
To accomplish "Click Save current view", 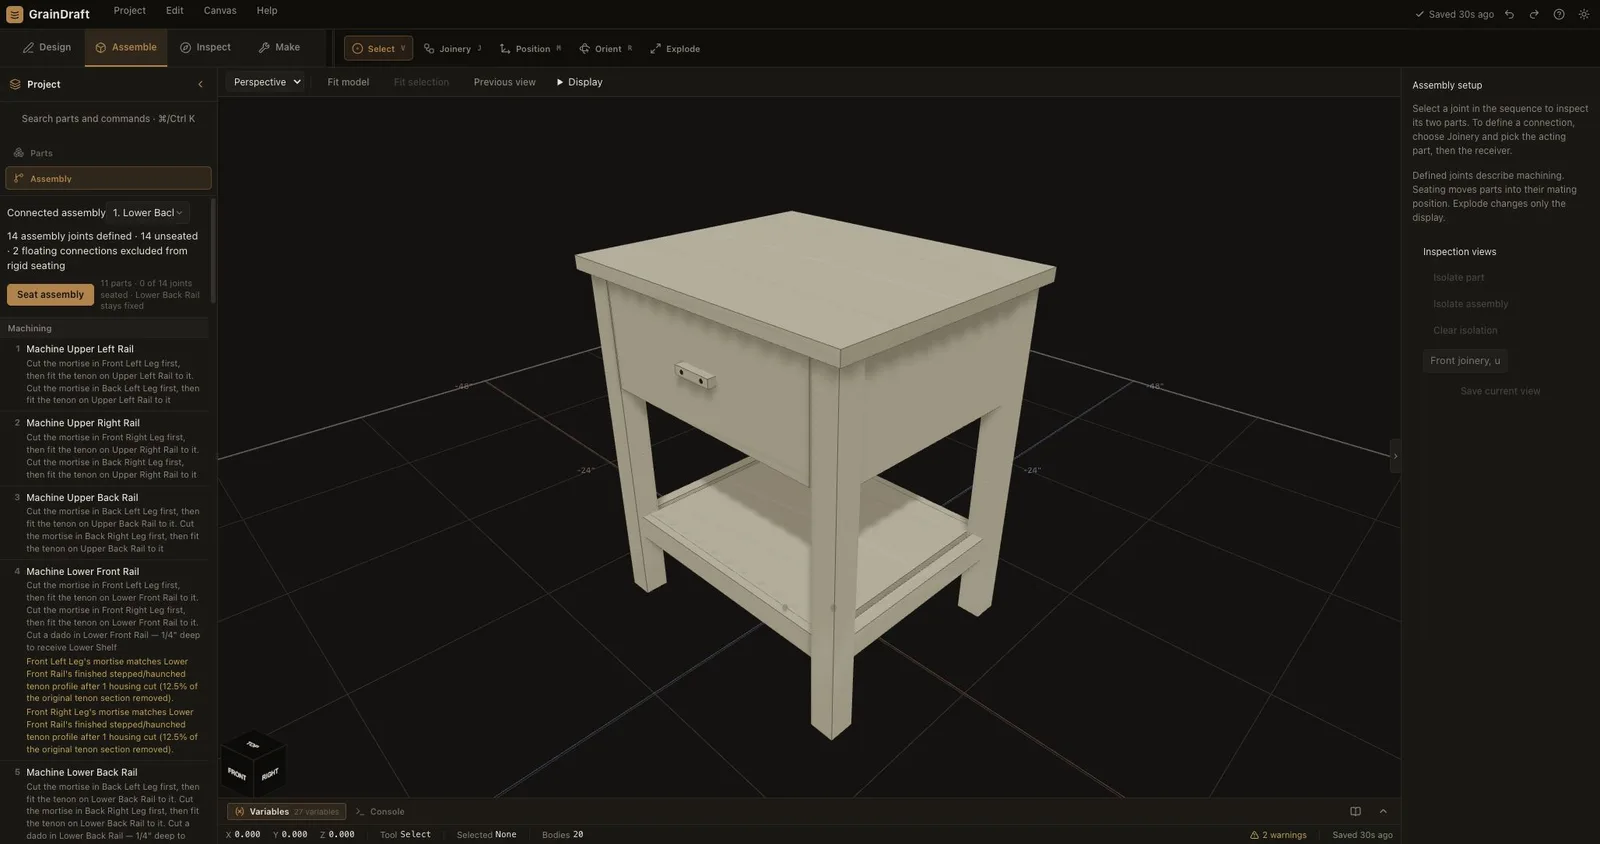I will coord(1500,391).
